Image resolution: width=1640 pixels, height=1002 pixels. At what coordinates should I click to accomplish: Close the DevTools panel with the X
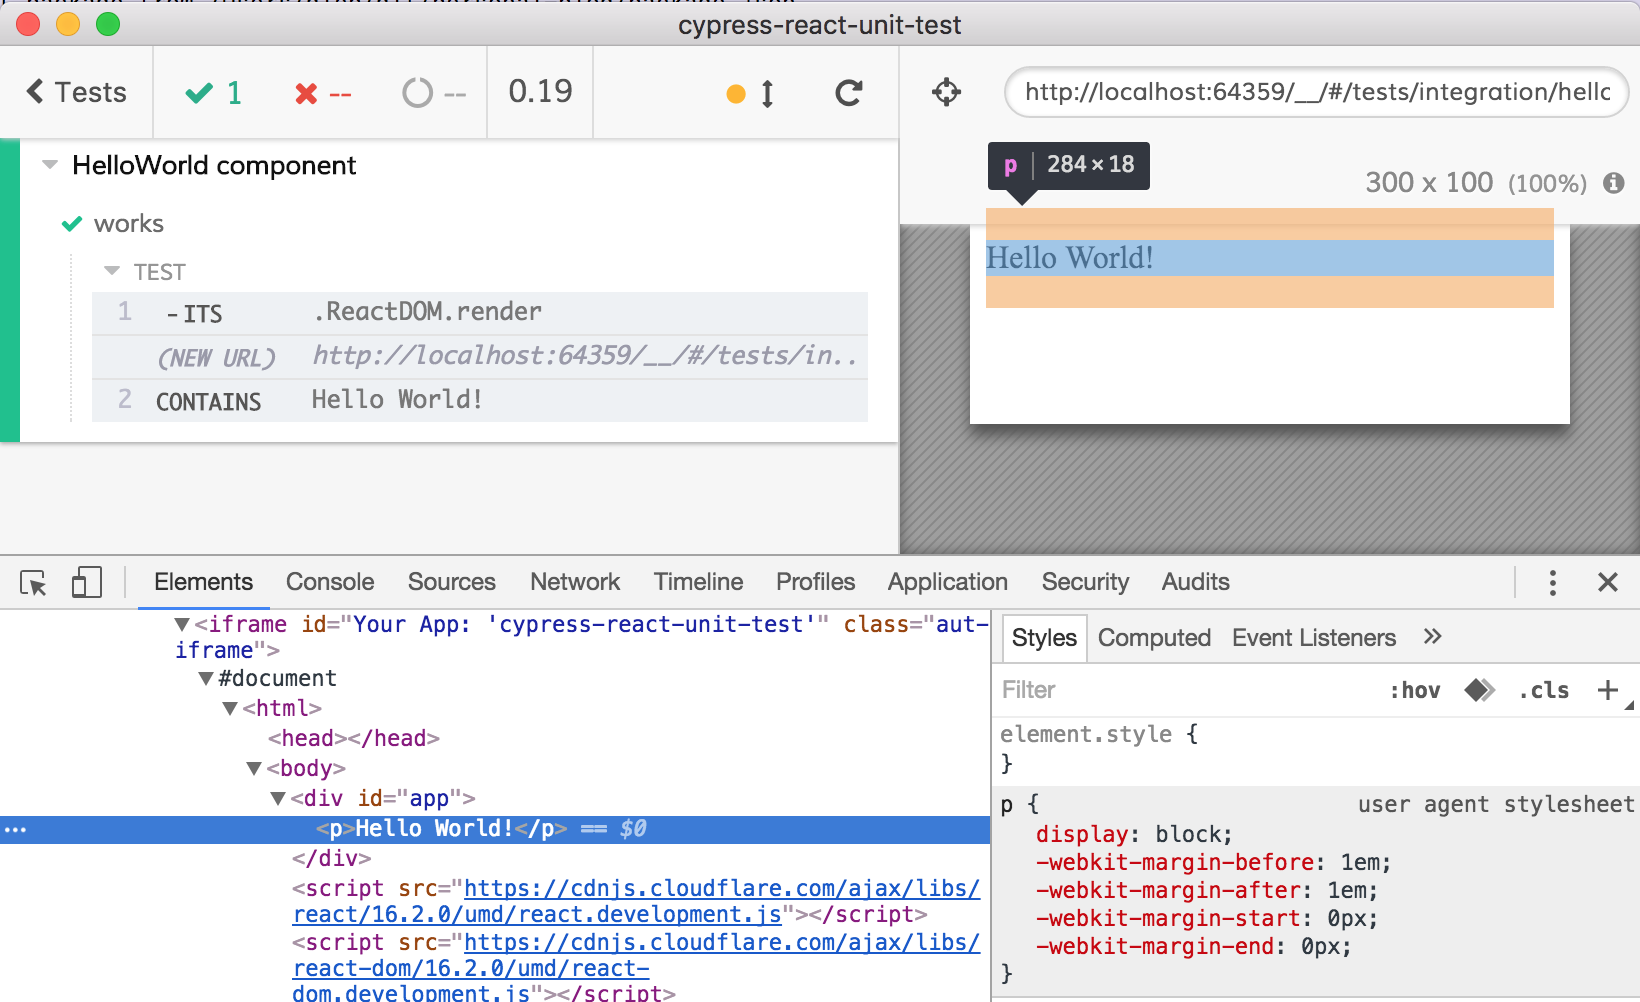tap(1607, 582)
